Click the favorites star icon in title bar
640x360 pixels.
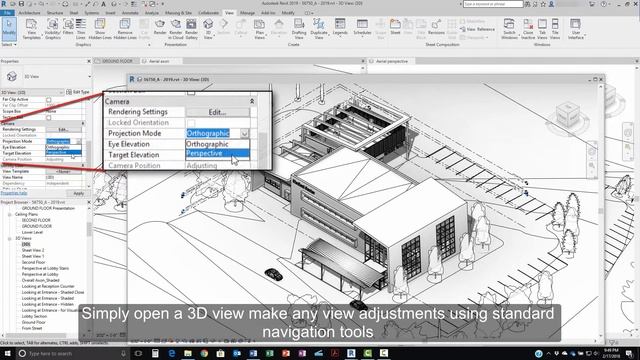(x=543, y=4)
